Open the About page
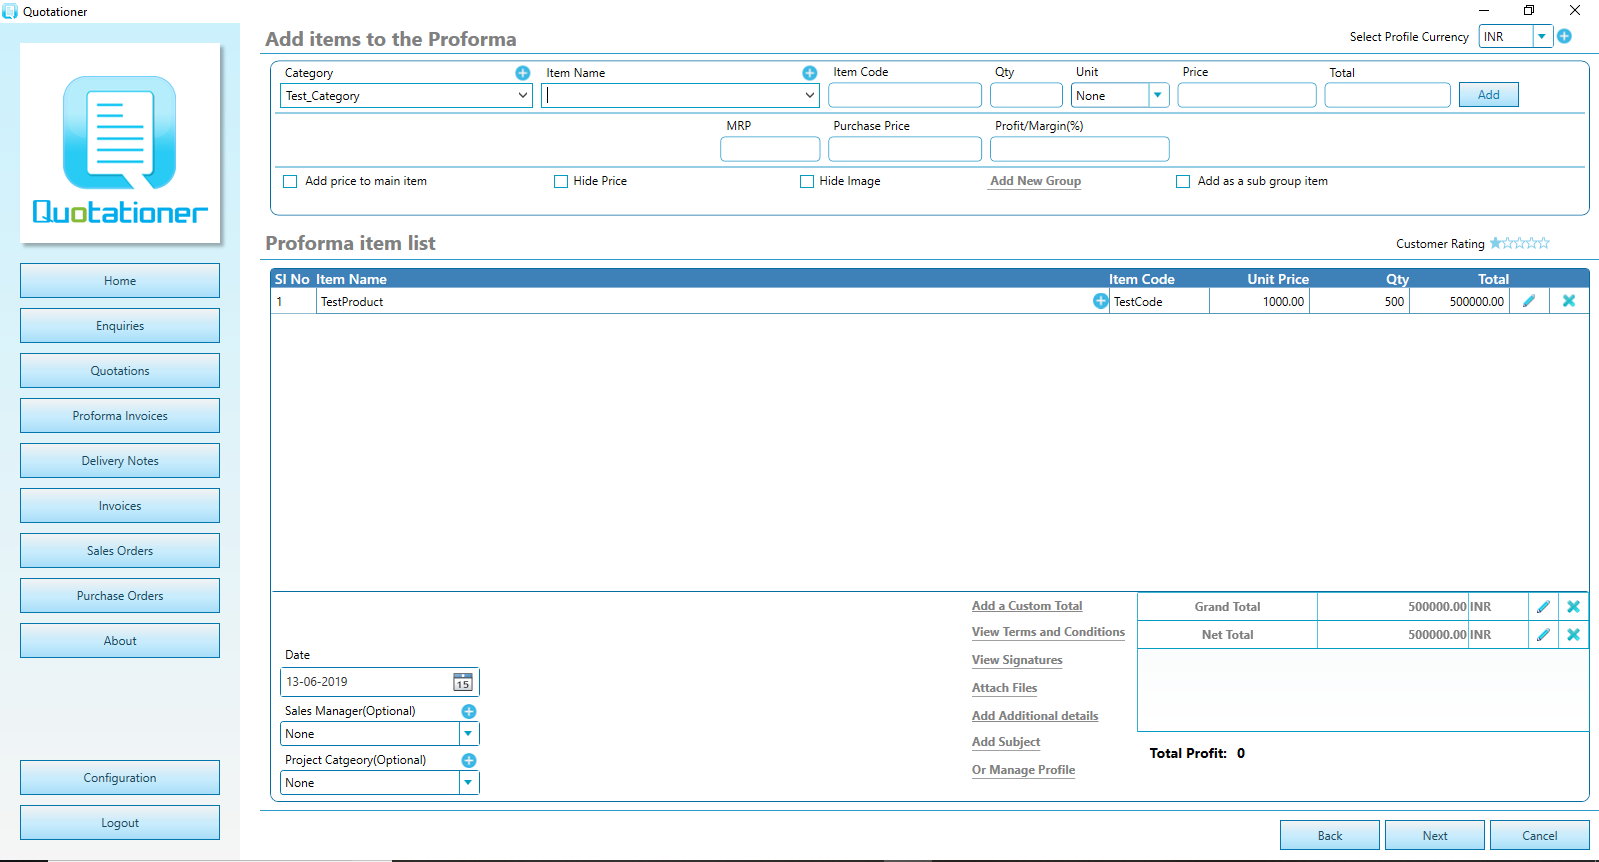The width and height of the screenshot is (1599, 862). (x=120, y=641)
